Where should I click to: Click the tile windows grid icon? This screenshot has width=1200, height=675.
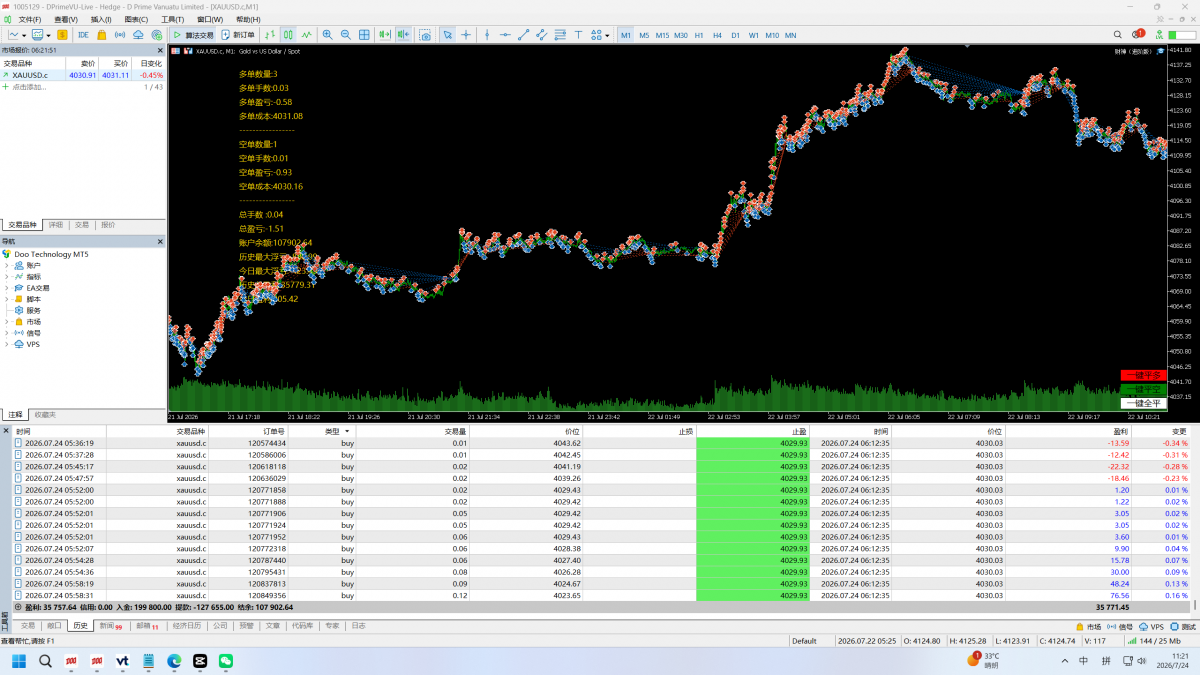click(364, 34)
